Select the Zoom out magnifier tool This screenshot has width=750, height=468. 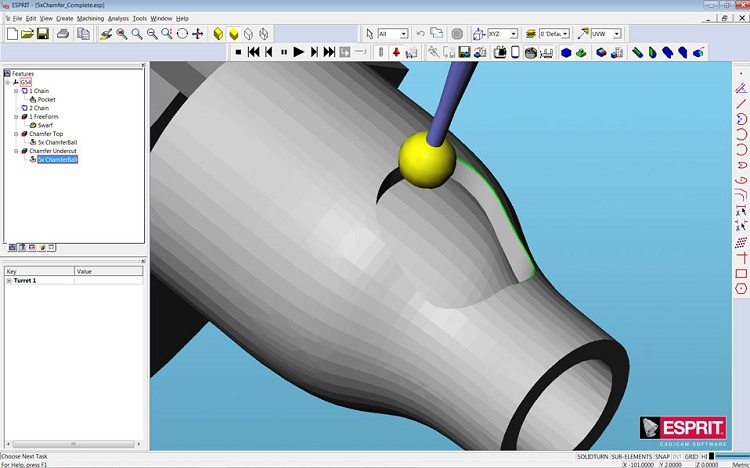pos(152,34)
